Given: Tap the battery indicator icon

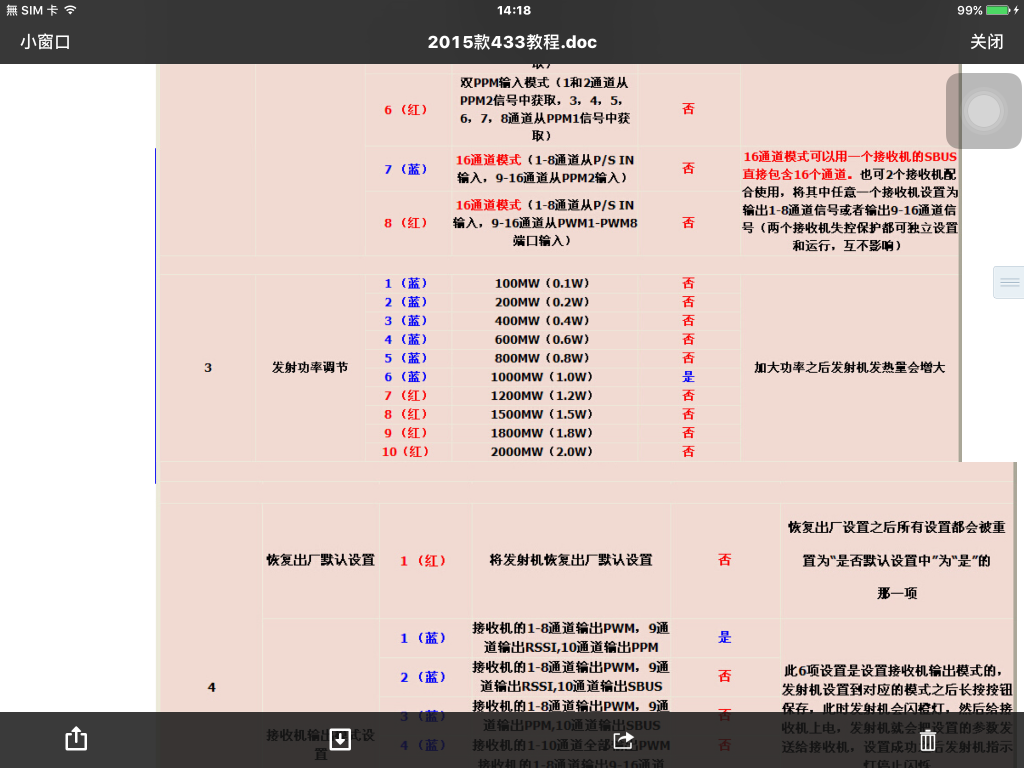Looking at the screenshot, I should 998,10.
